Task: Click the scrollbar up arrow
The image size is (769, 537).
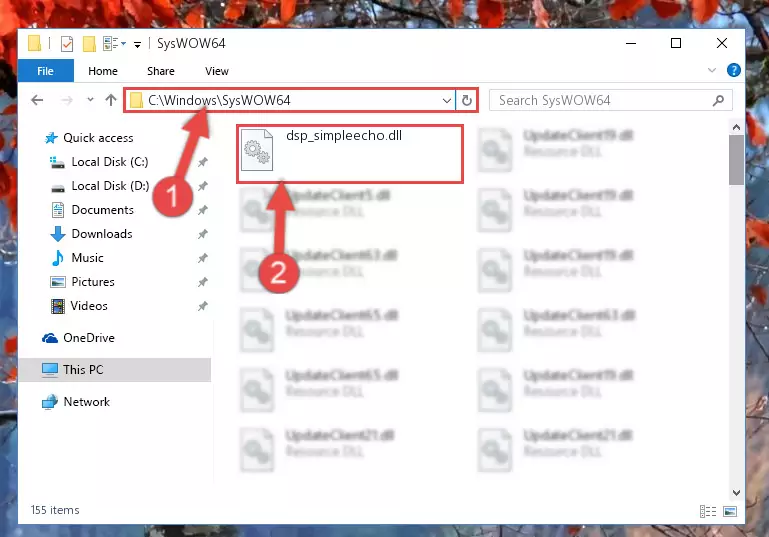Action: tap(736, 128)
